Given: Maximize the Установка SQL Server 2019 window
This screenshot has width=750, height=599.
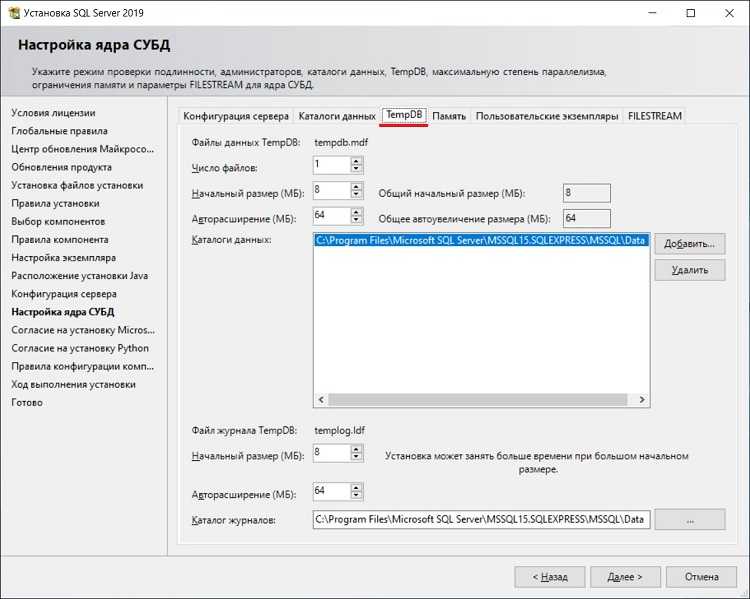Looking at the screenshot, I should (691, 13).
